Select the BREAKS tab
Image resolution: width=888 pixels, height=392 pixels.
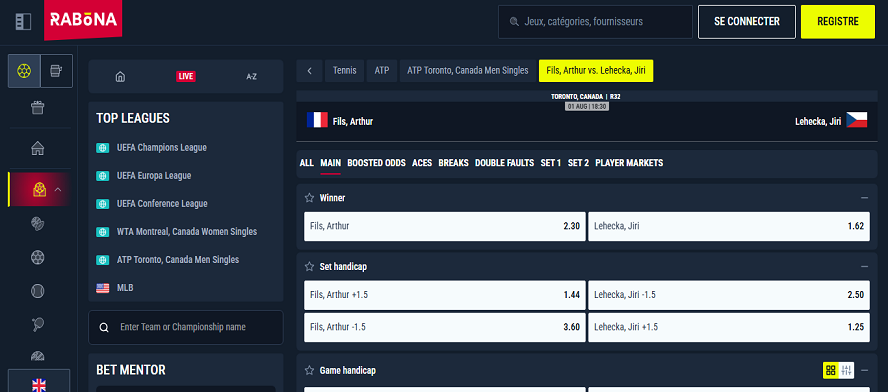[454, 163]
